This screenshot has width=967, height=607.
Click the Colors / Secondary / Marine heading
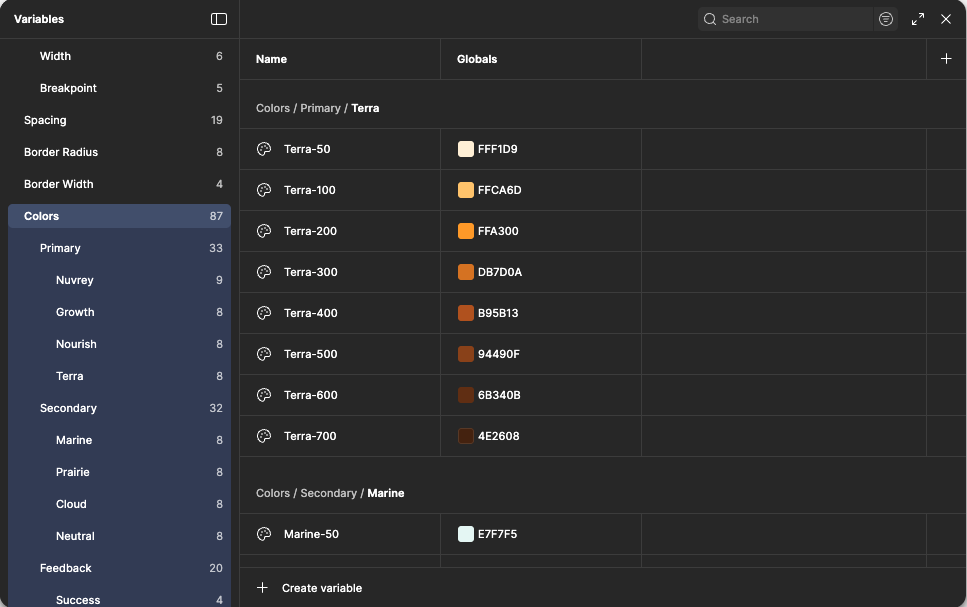pyautogui.click(x=330, y=493)
